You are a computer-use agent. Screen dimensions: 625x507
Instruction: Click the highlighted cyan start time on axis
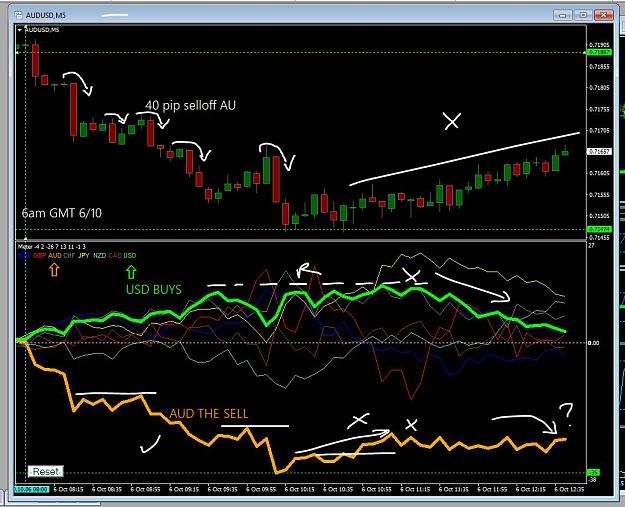31,489
